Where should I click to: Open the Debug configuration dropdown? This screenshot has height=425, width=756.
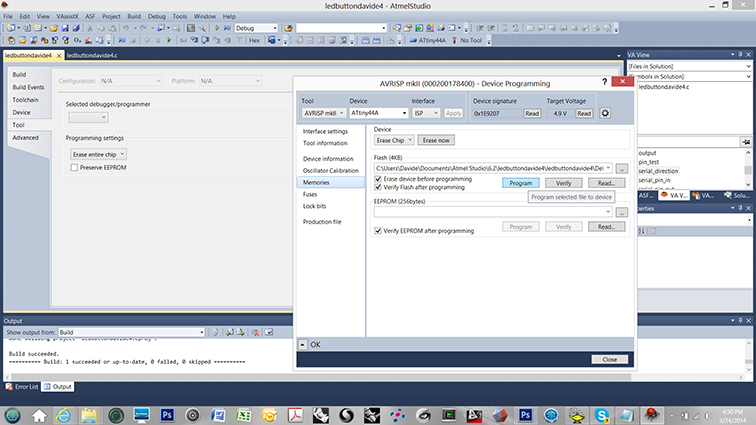coord(256,28)
